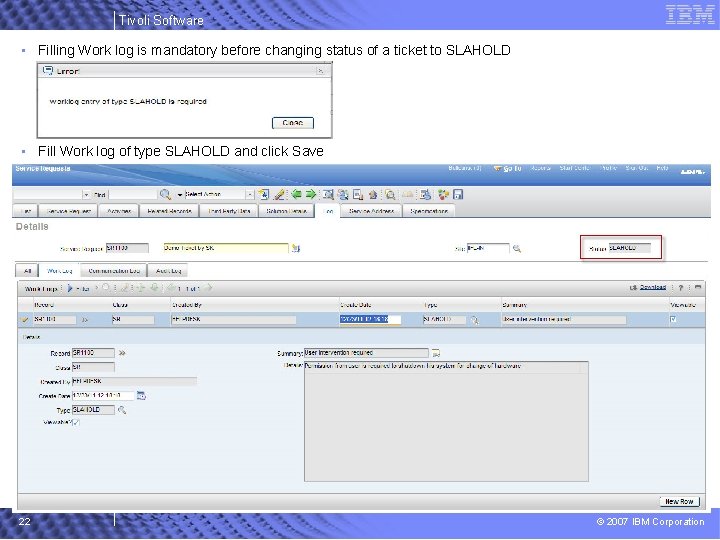Screen dimensions: 720x540
Task: Click the new record icon after Select Action
Action: coord(264,195)
